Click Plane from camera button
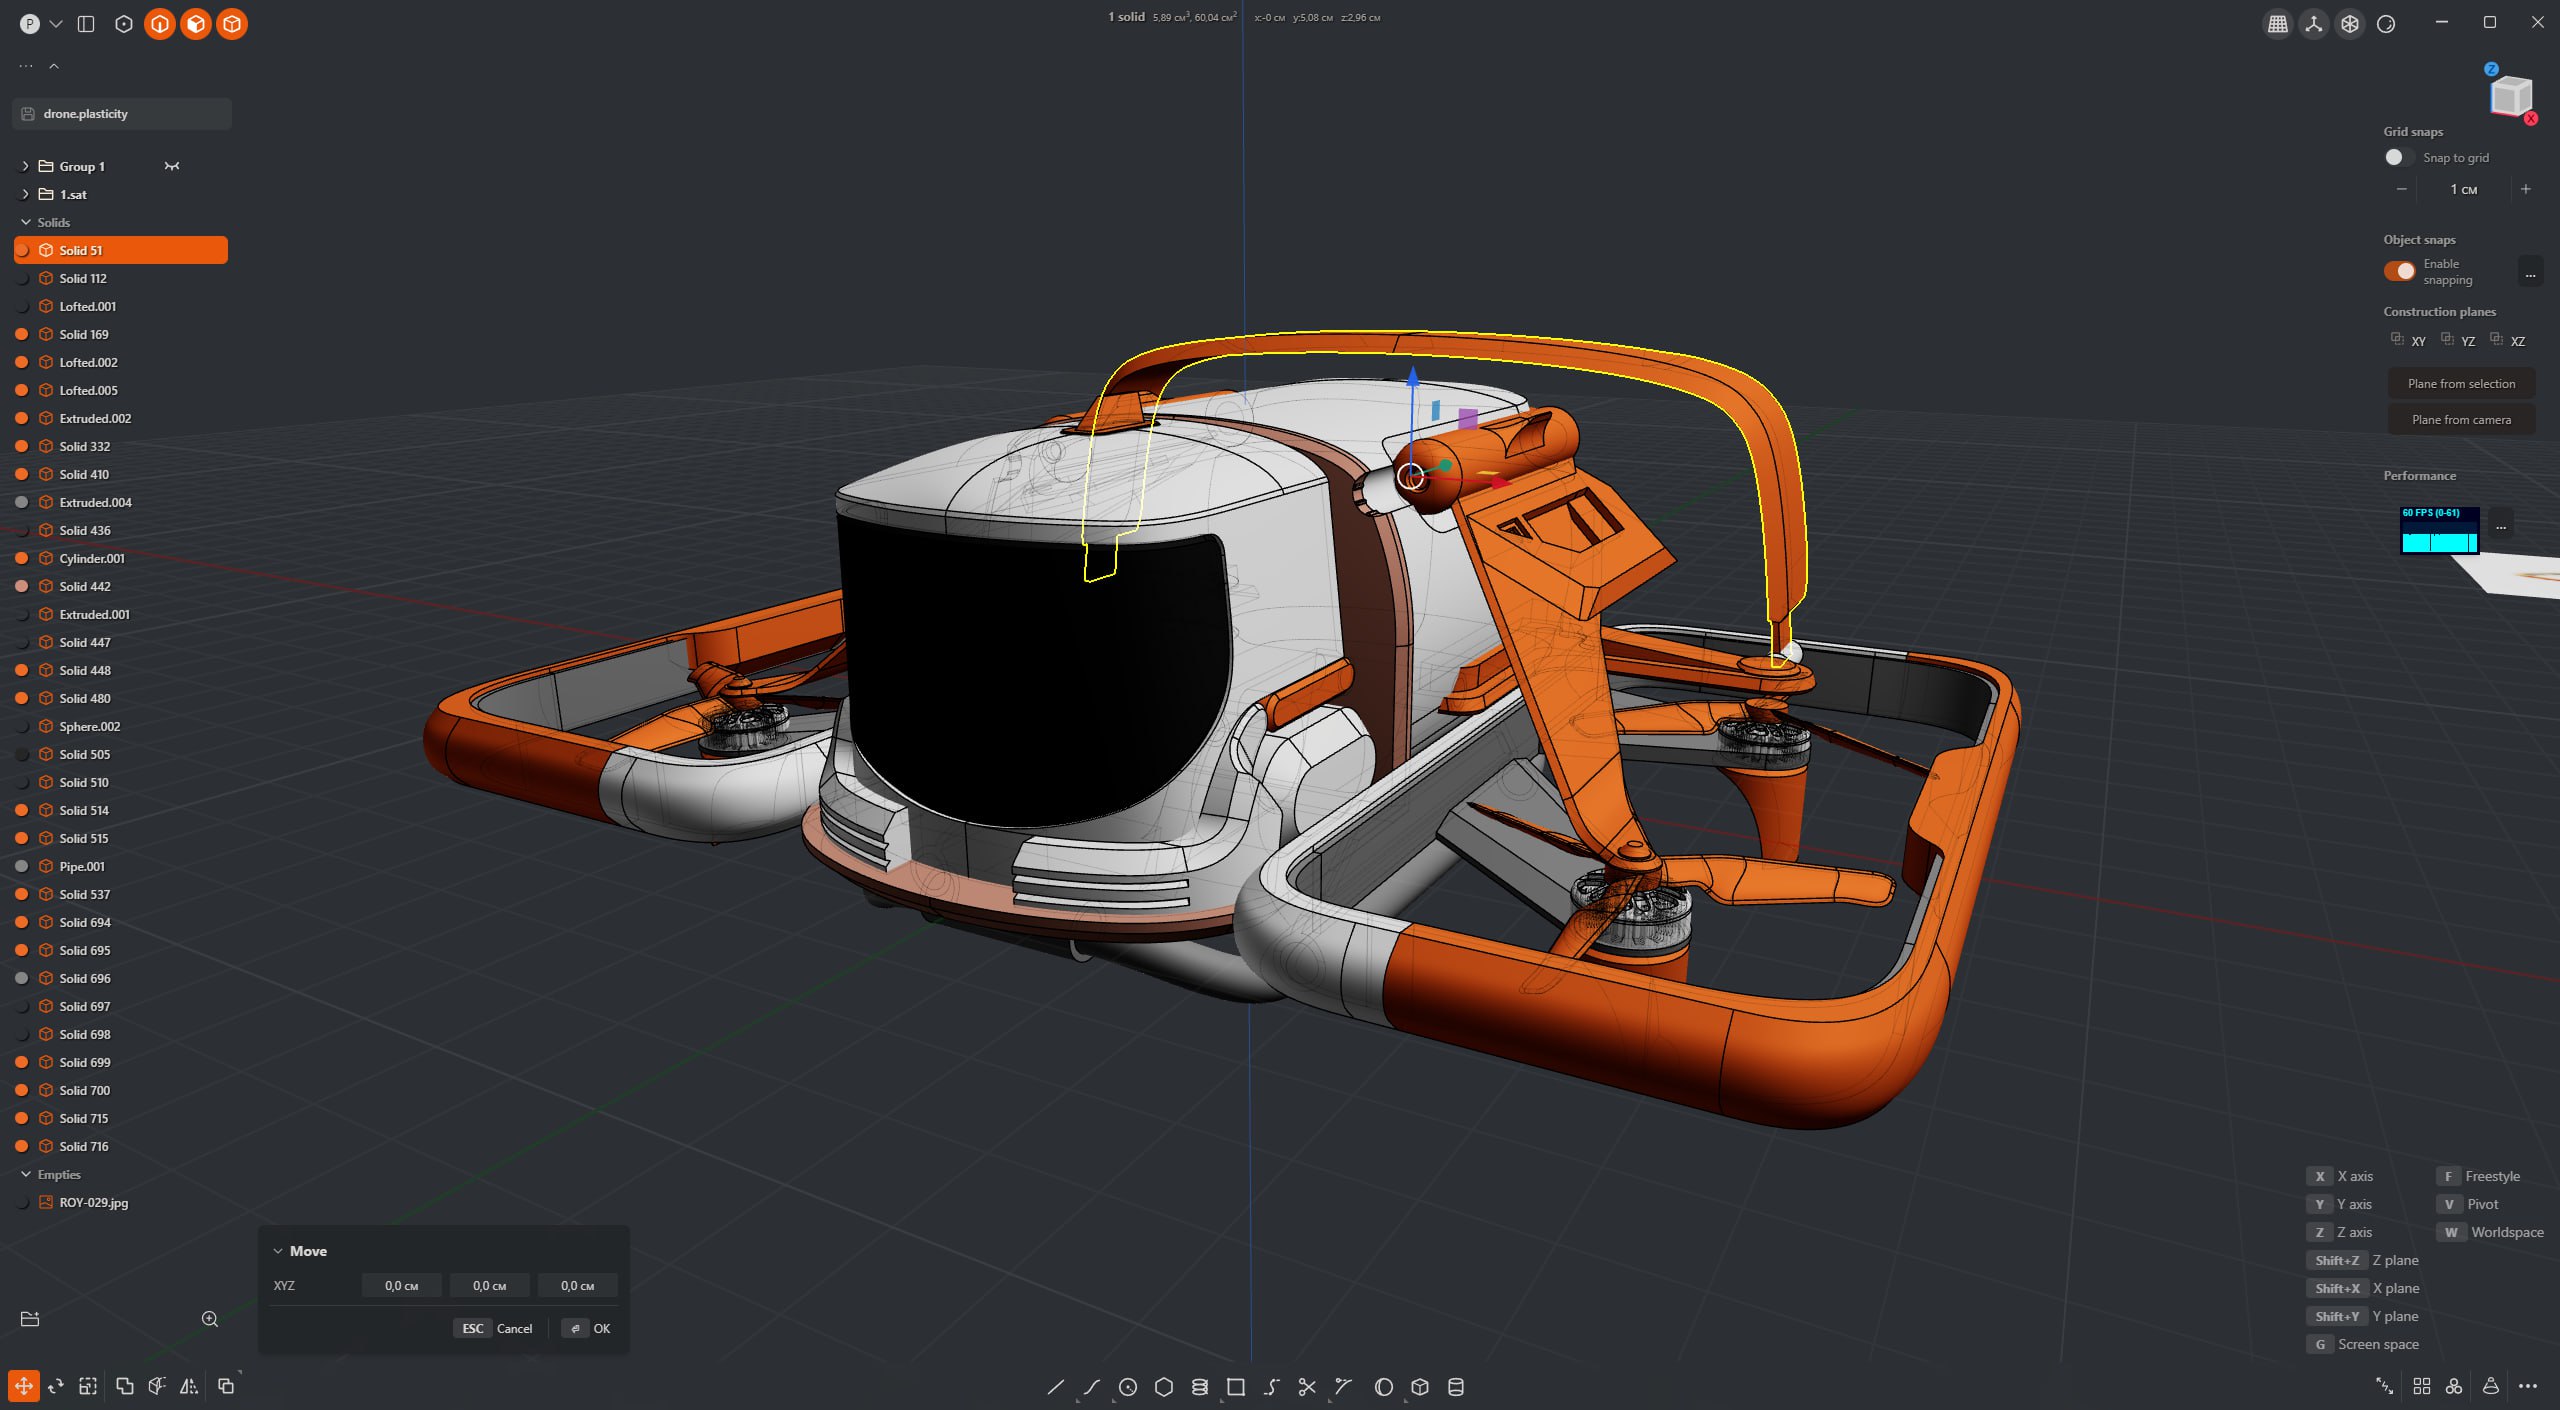Image resolution: width=2560 pixels, height=1410 pixels. pos(2461,420)
